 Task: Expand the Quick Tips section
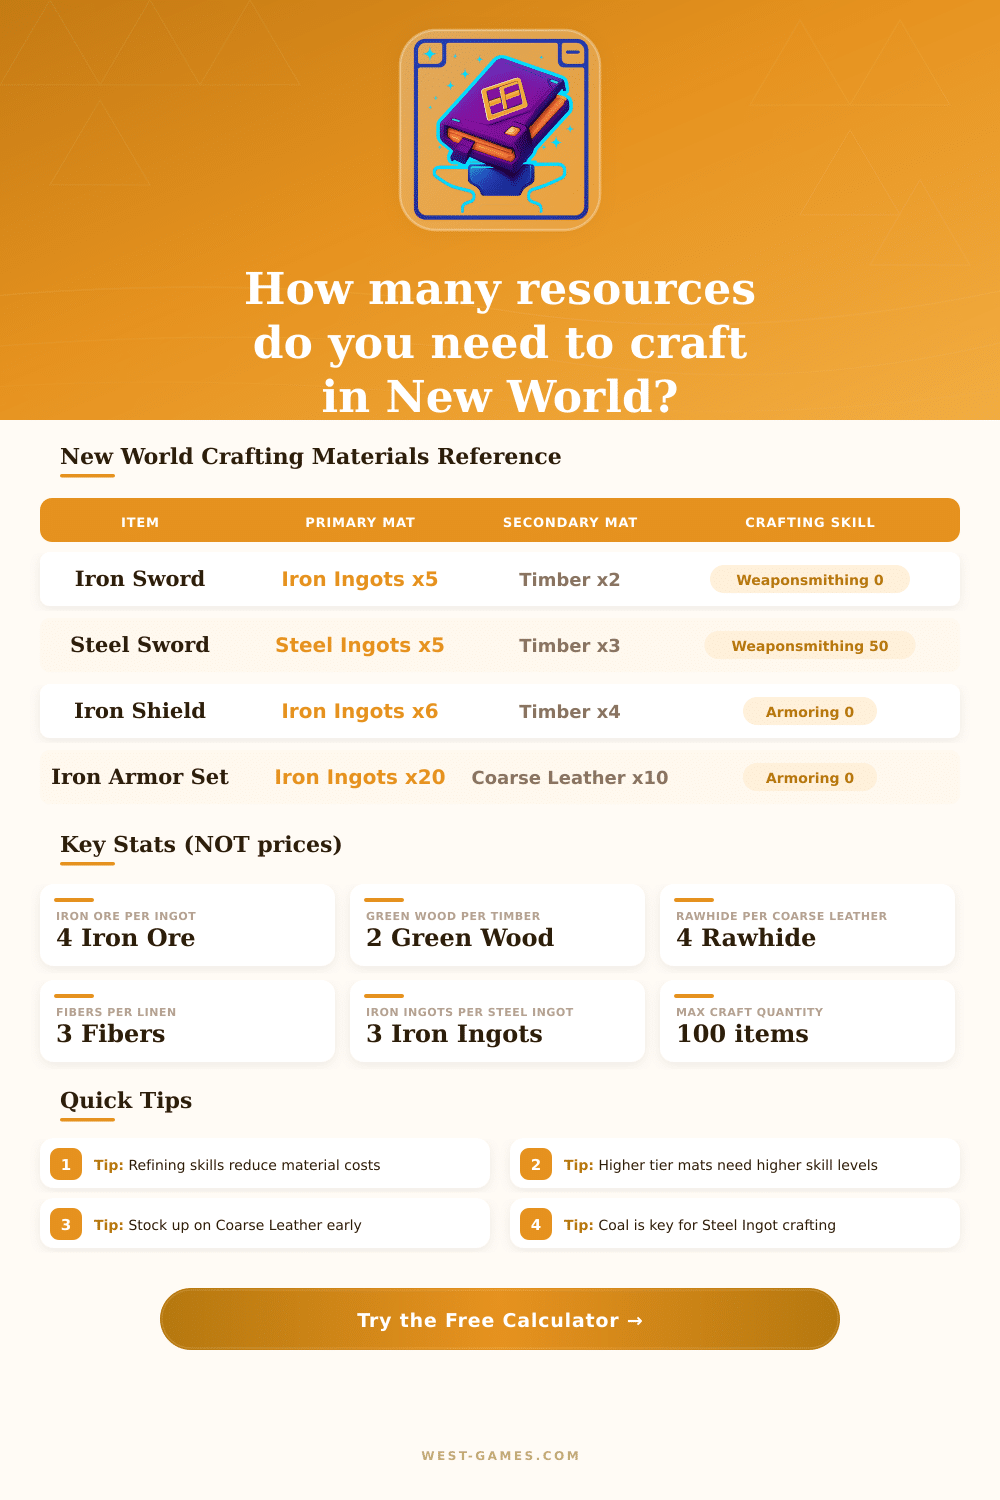(x=125, y=1100)
